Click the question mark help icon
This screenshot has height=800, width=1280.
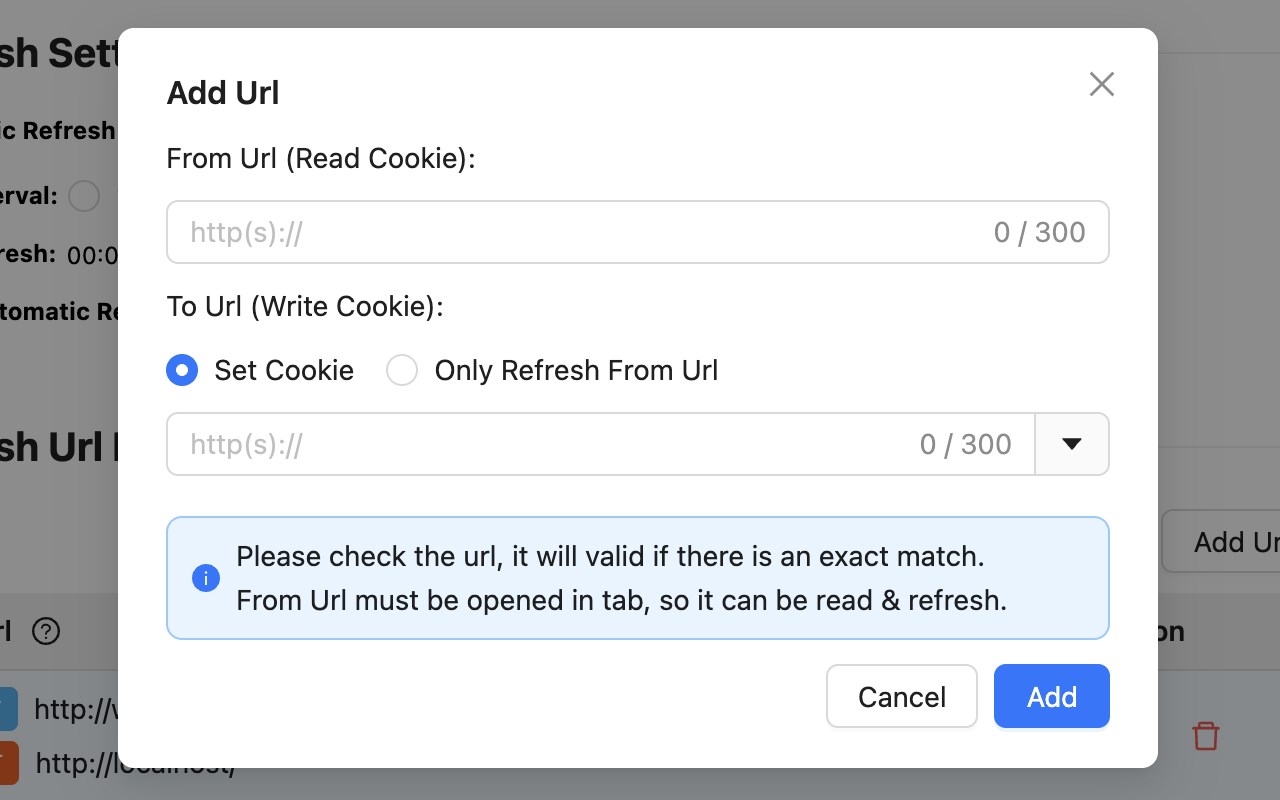[x=46, y=632]
